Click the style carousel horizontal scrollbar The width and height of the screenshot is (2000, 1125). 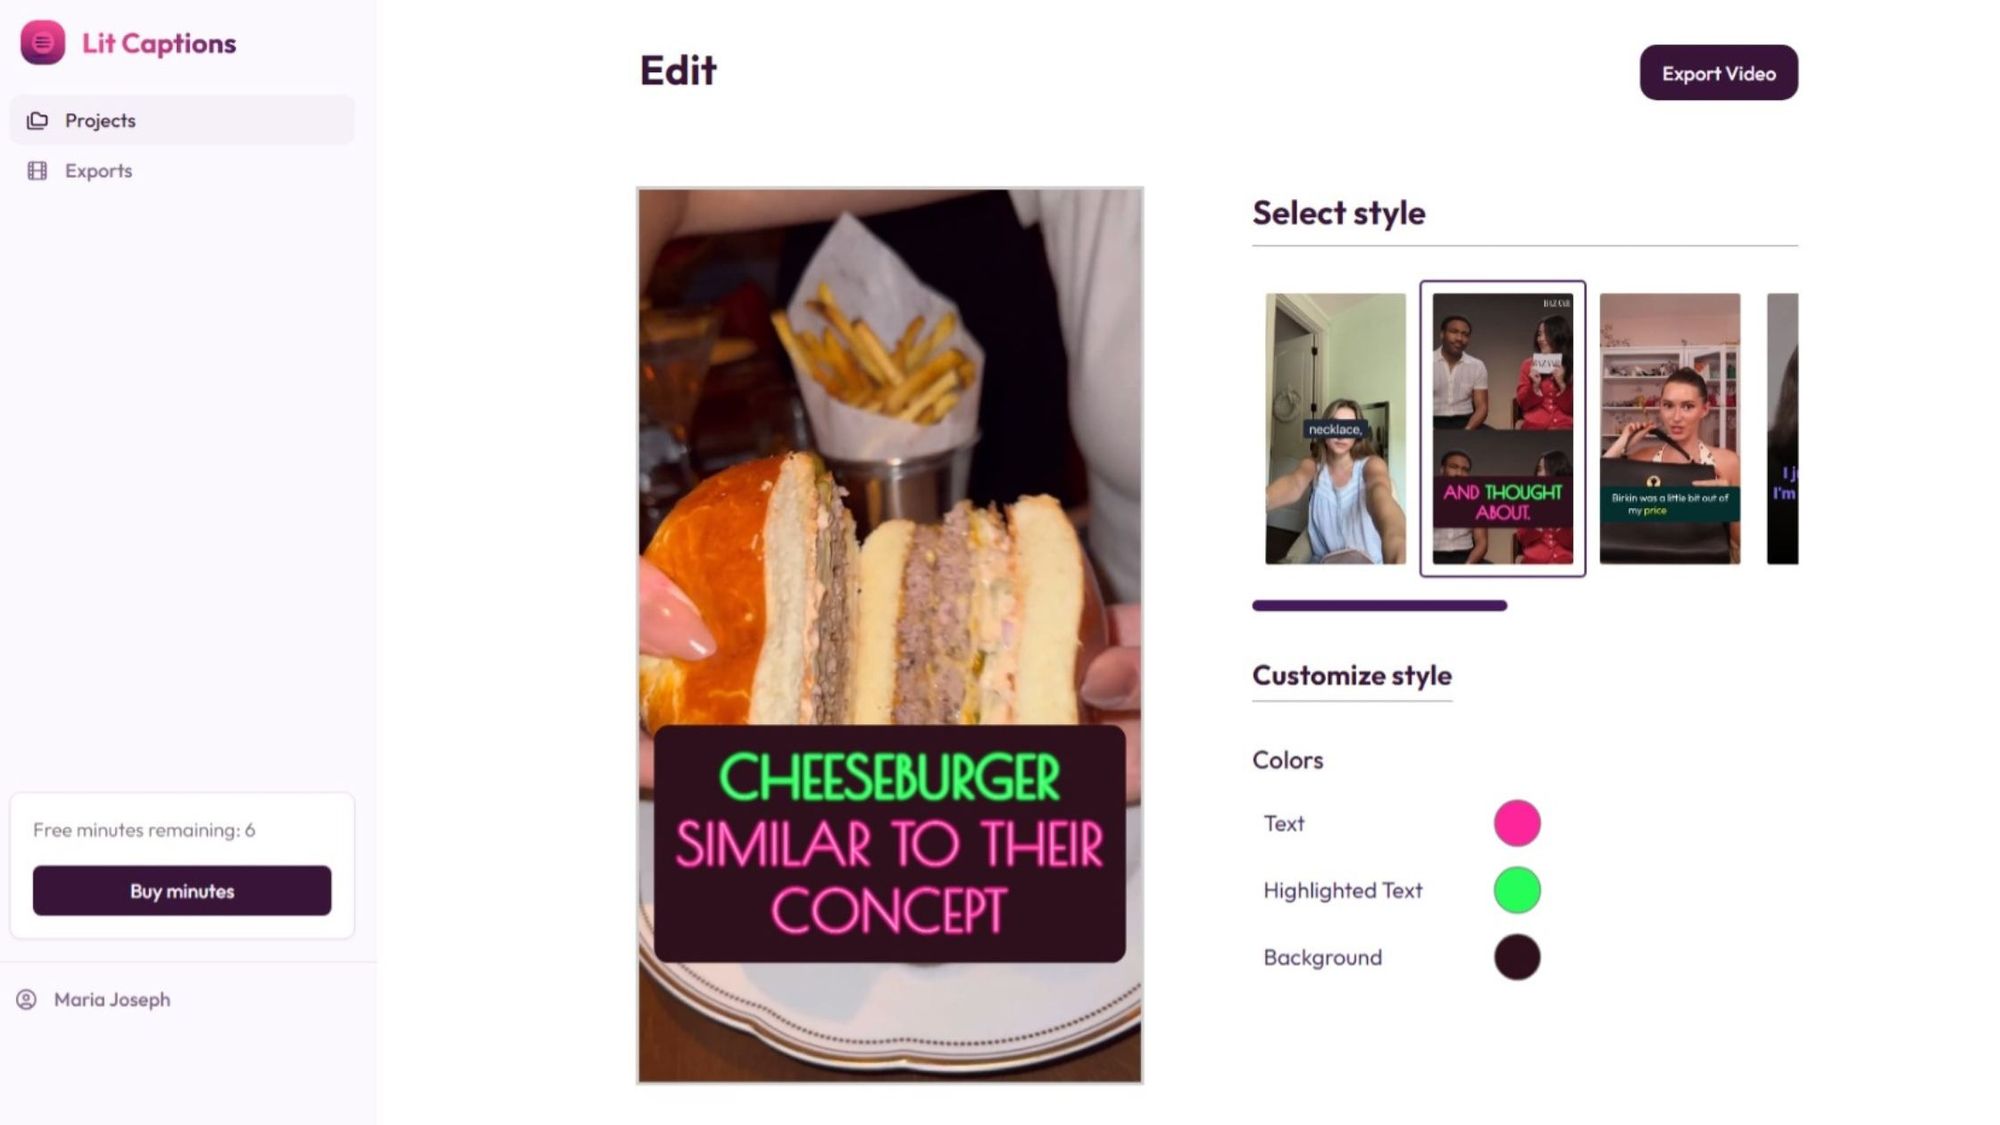(1379, 605)
